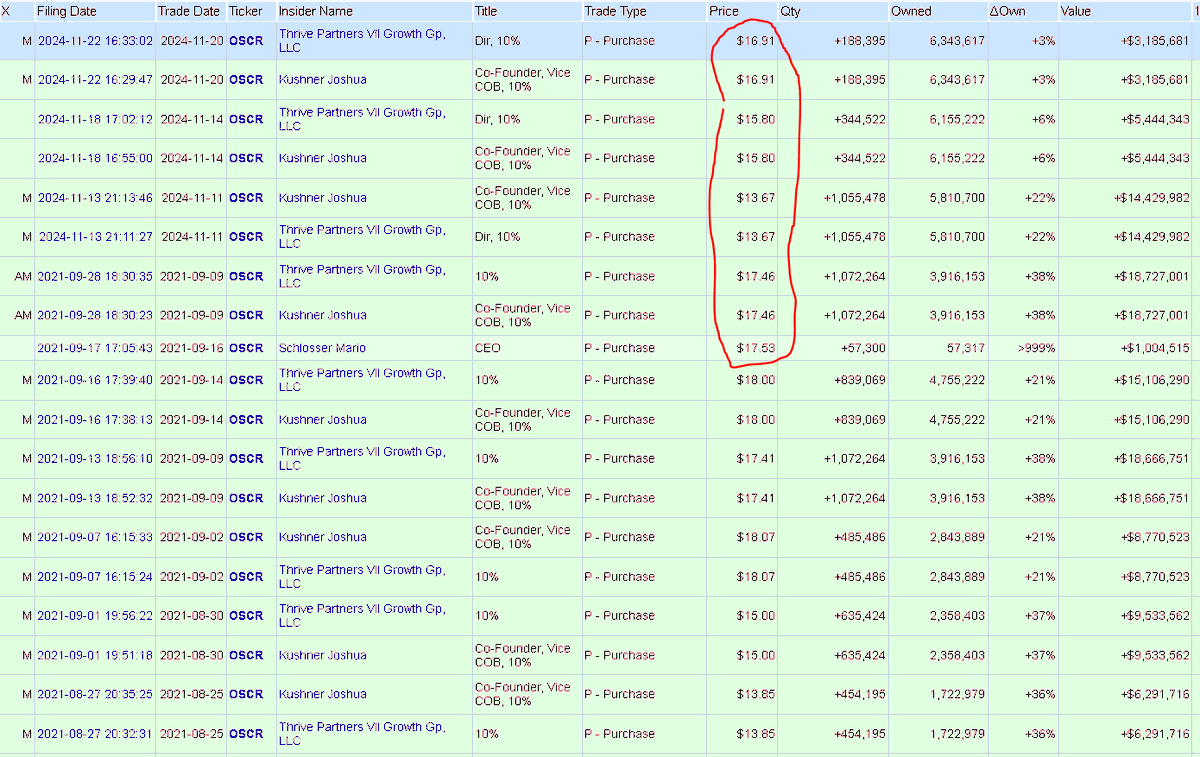
Task: Open filing dated 2021-09-28 16:30:35
Action: coord(95,276)
